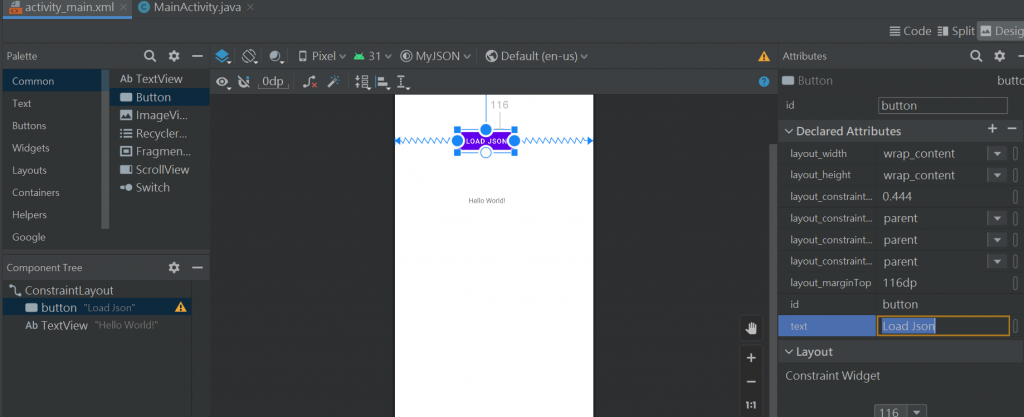Screen dimensions: 1024x417
Task: Open Guidelines options icon
Action: 403,82
